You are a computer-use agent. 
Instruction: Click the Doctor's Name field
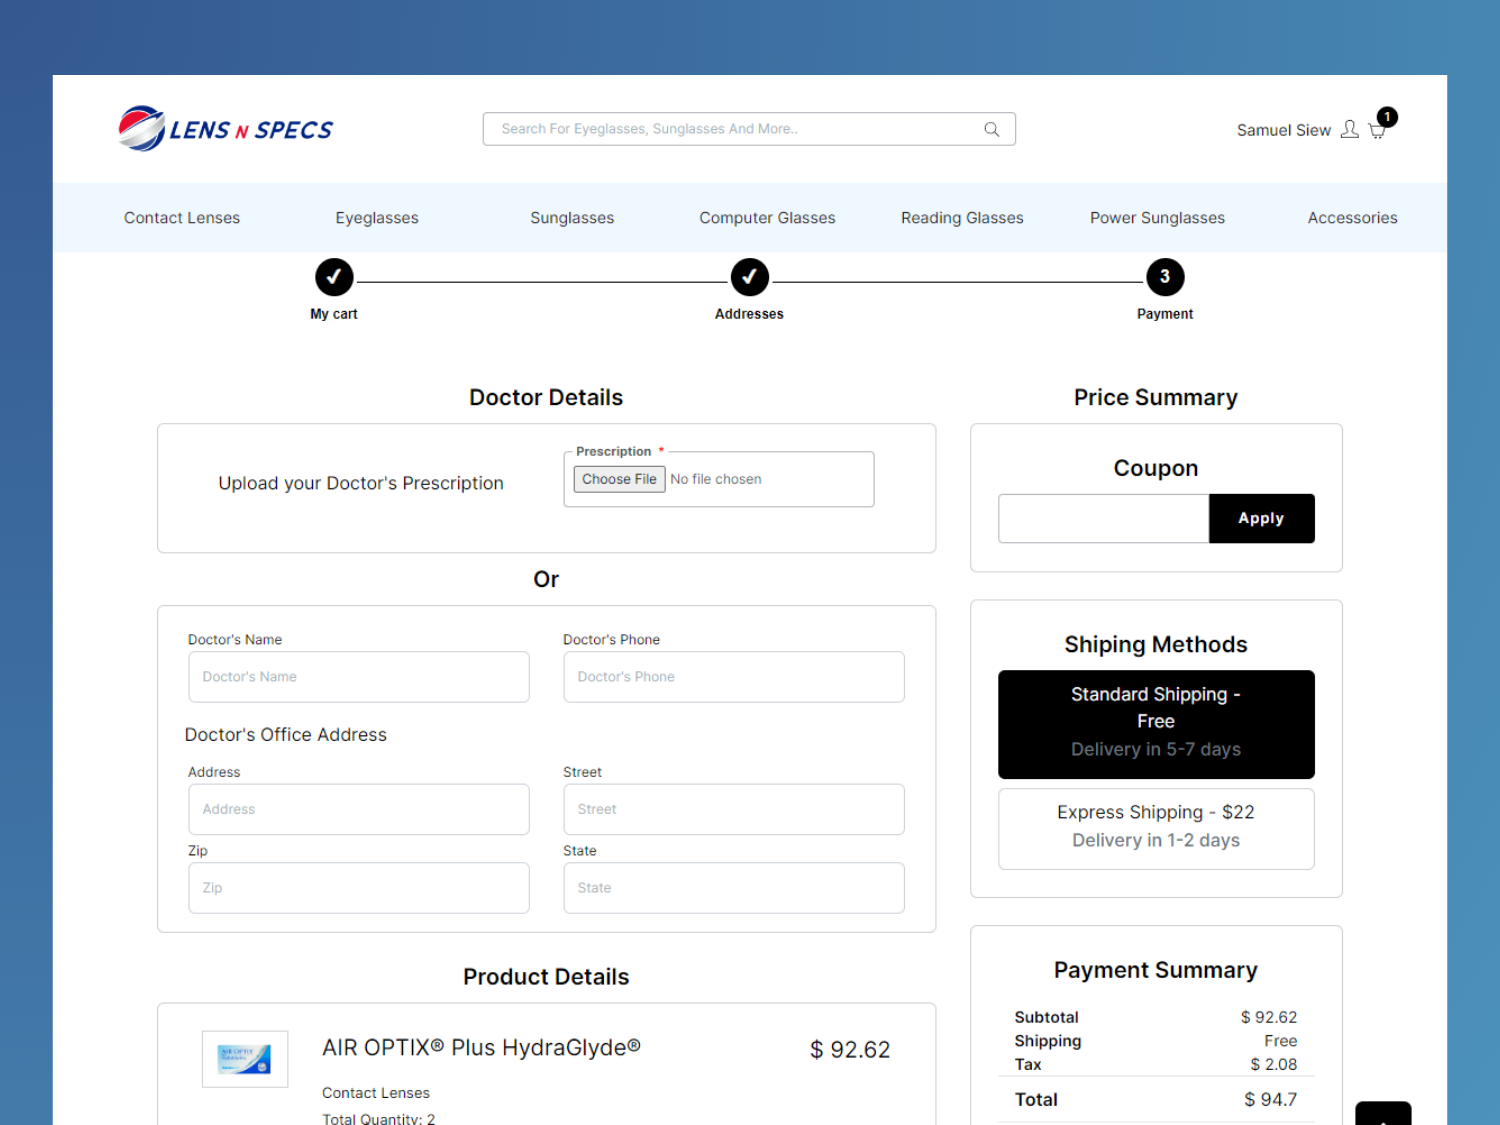tap(358, 677)
